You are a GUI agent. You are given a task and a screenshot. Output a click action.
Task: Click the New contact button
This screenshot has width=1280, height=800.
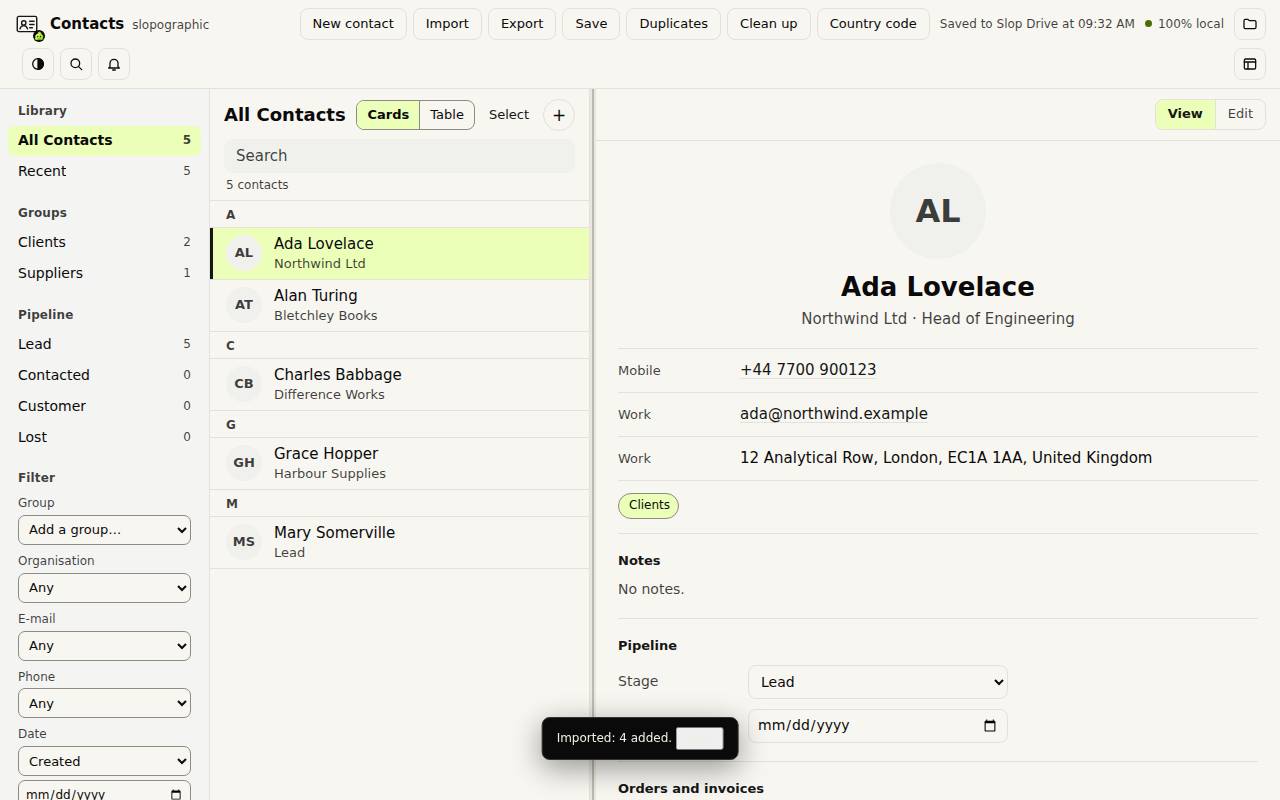[353, 24]
